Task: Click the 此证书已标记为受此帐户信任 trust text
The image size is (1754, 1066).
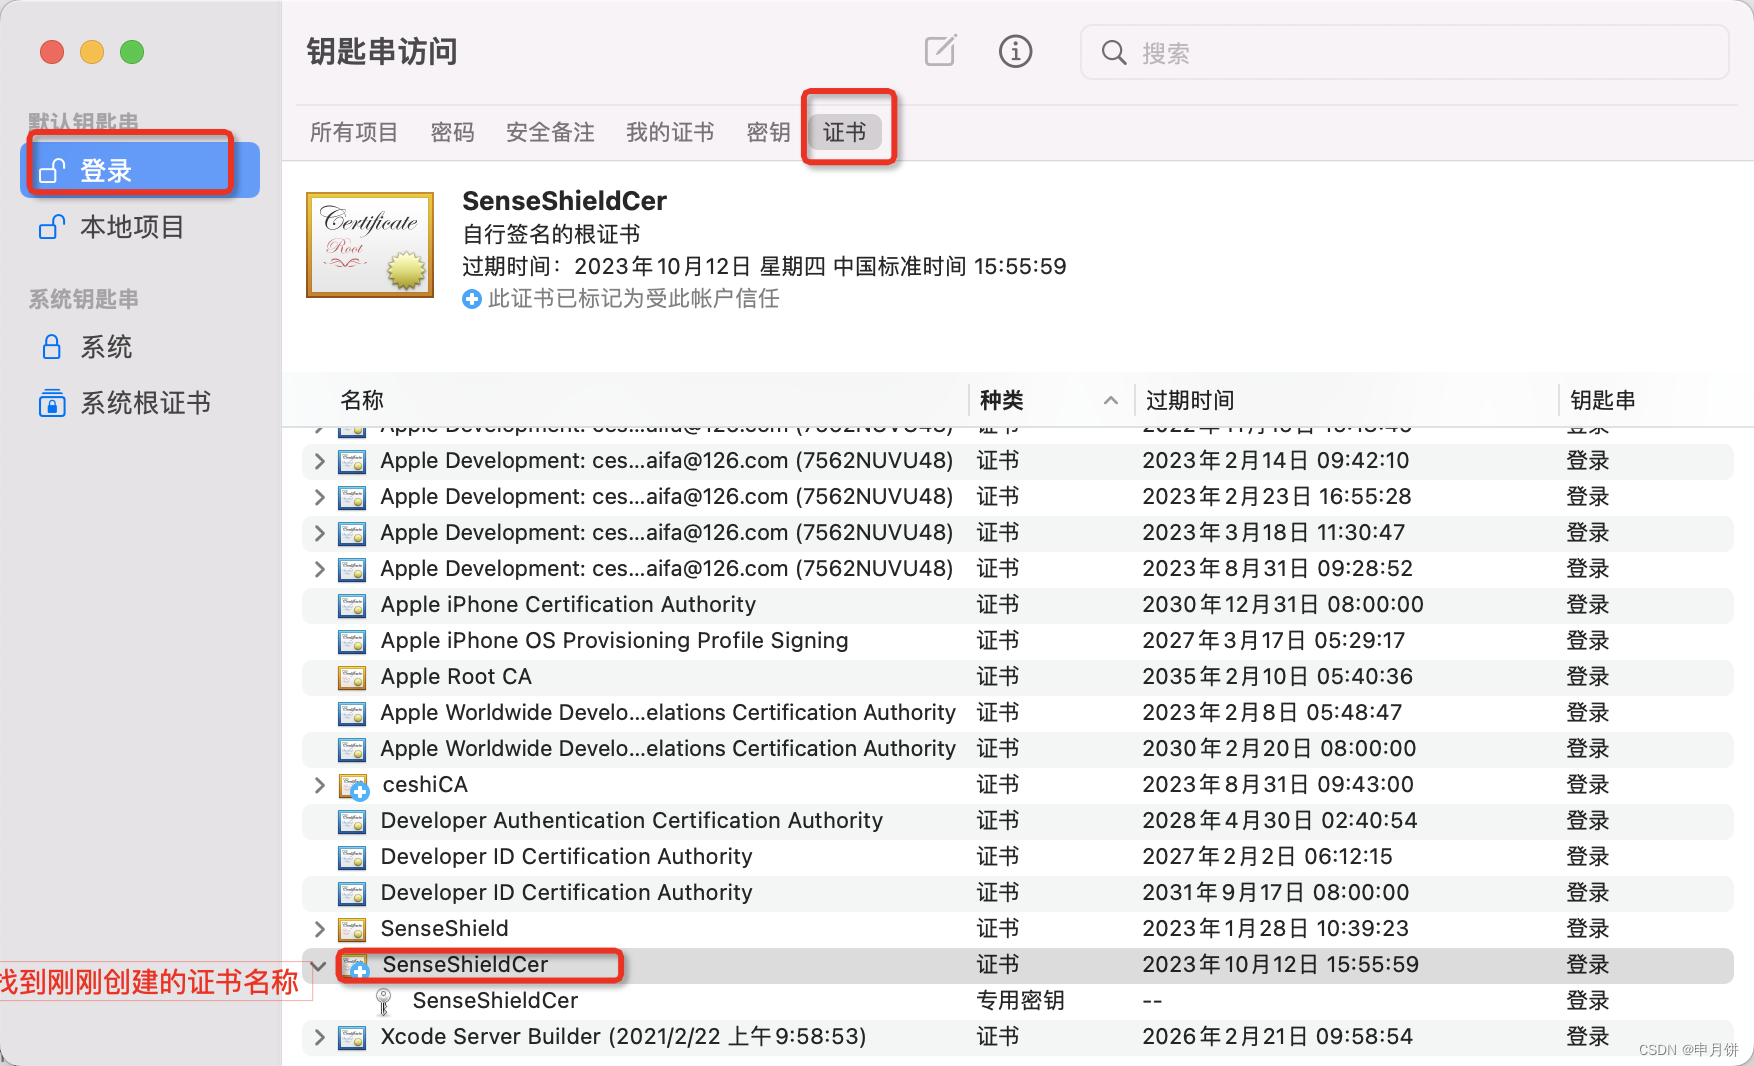Action: (633, 299)
